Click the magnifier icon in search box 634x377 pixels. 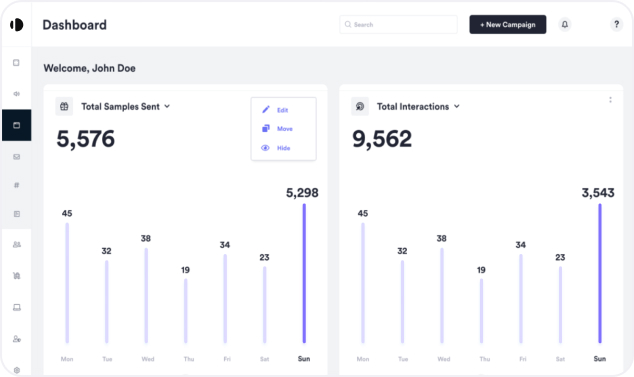(x=348, y=24)
